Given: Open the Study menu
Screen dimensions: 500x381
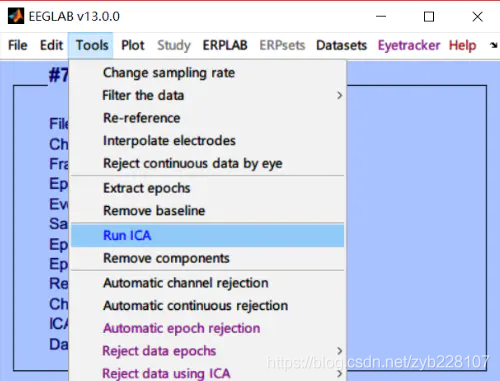Looking at the screenshot, I should 174,45.
